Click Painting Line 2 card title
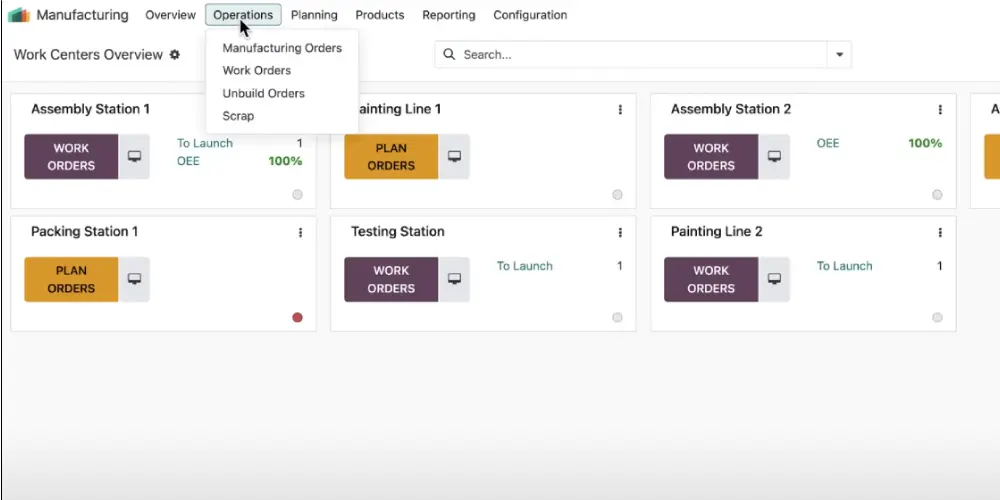This screenshot has width=1000, height=500. click(x=717, y=232)
